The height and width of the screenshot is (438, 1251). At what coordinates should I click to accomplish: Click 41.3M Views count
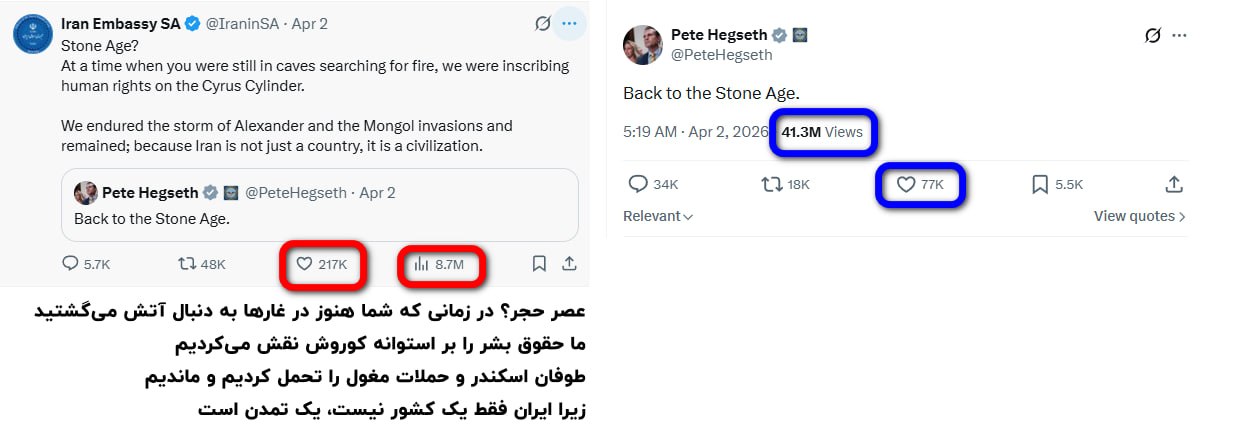point(822,132)
